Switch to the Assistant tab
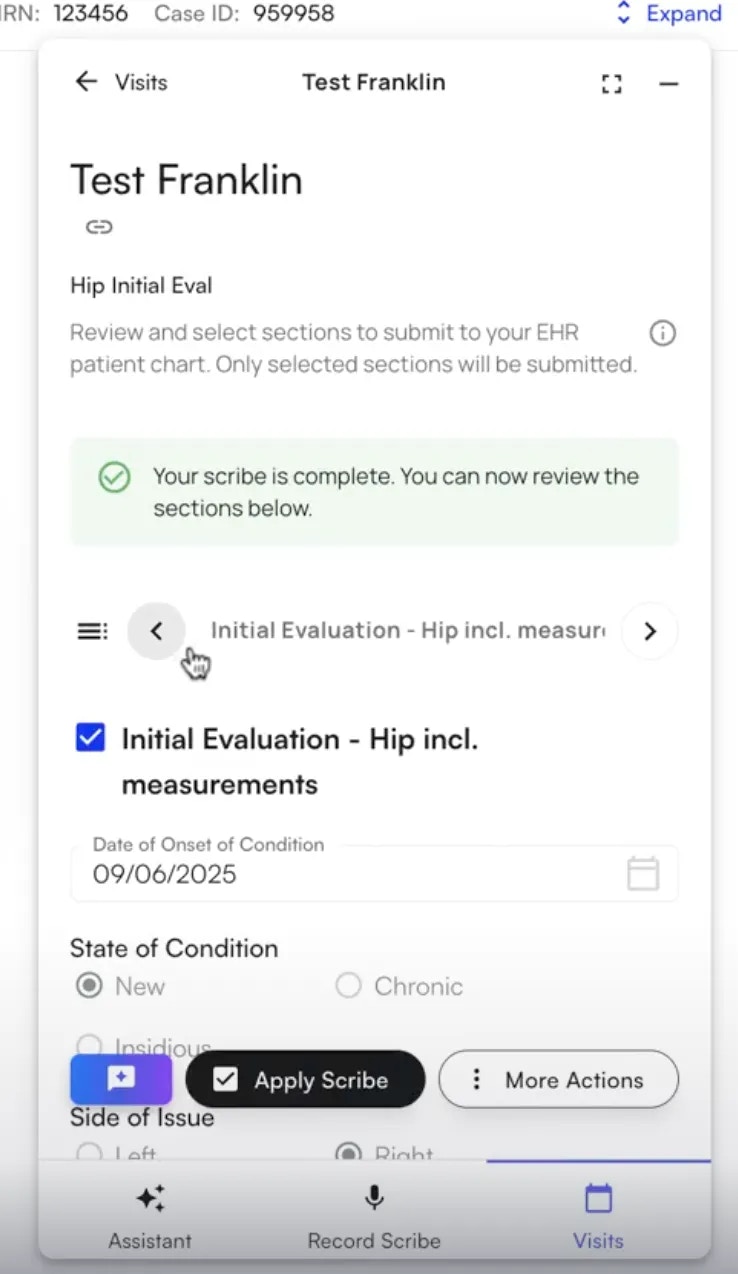The height and width of the screenshot is (1274, 738). pyautogui.click(x=150, y=1213)
